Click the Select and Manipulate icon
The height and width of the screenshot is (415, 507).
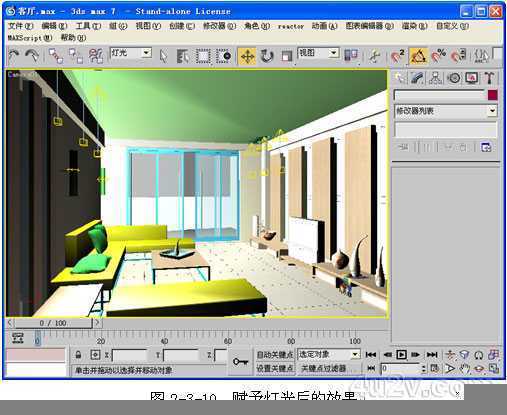[x=374, y=56]
